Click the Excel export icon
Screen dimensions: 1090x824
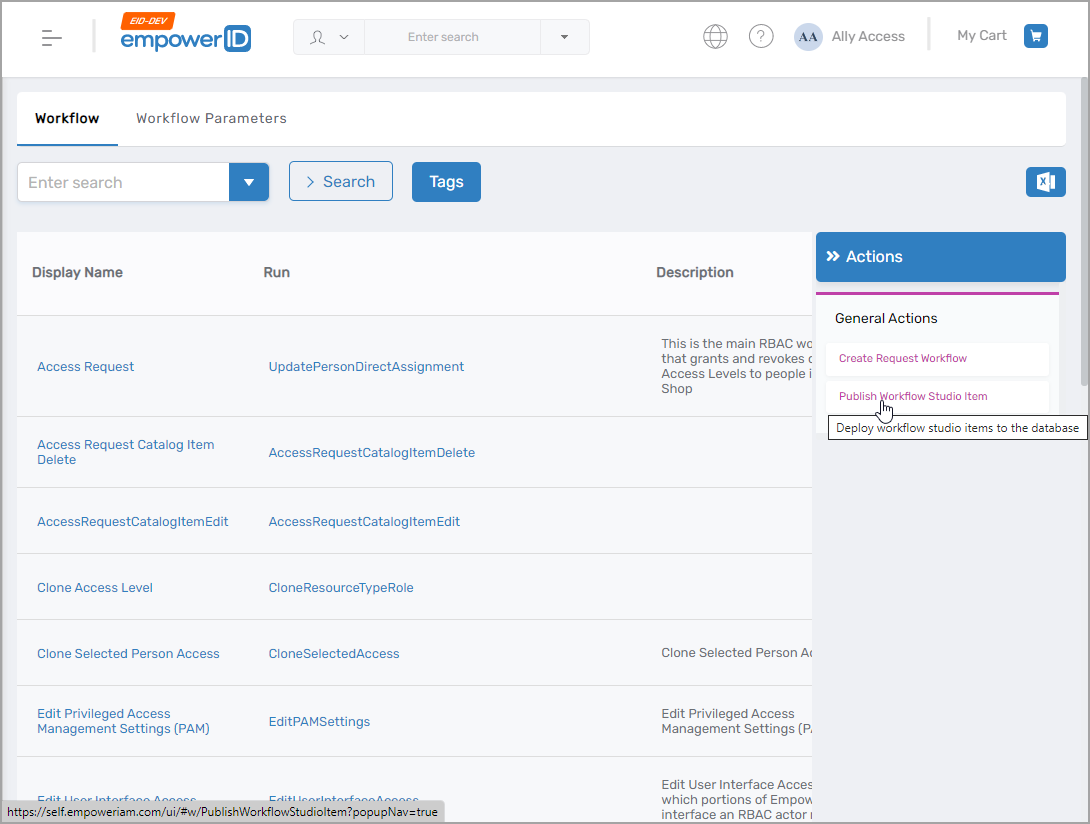pyautogui.click(x=1045, y=182)
